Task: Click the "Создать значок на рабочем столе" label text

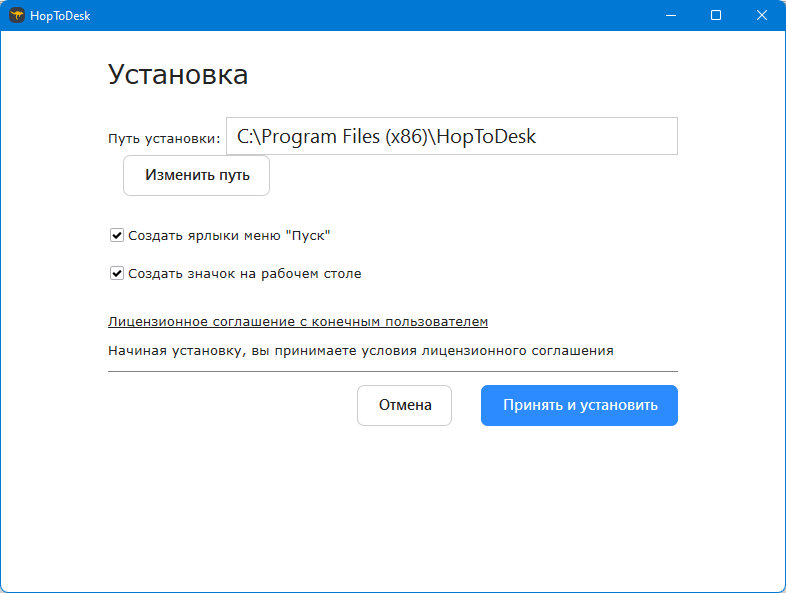Action: click(245, 273)
